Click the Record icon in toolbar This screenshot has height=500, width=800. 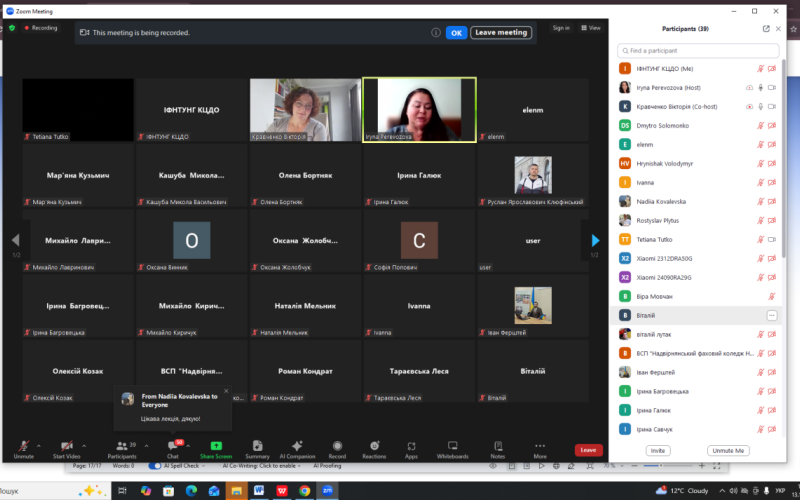(x=337, y=449)
